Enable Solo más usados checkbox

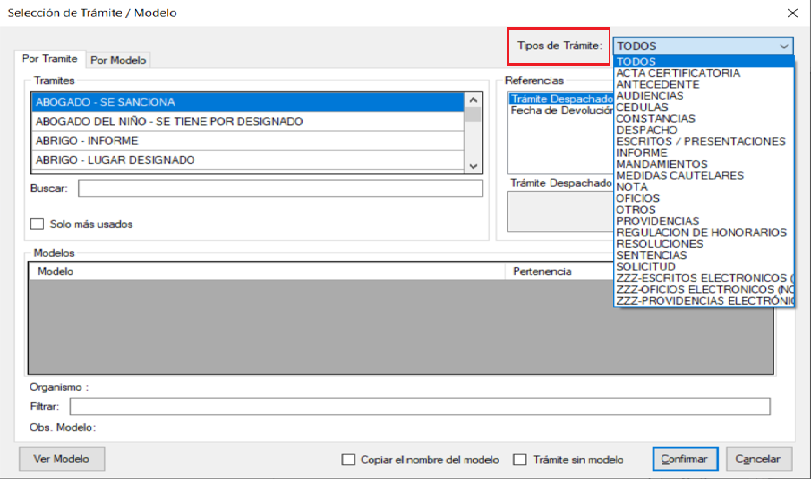pos(39,224)
